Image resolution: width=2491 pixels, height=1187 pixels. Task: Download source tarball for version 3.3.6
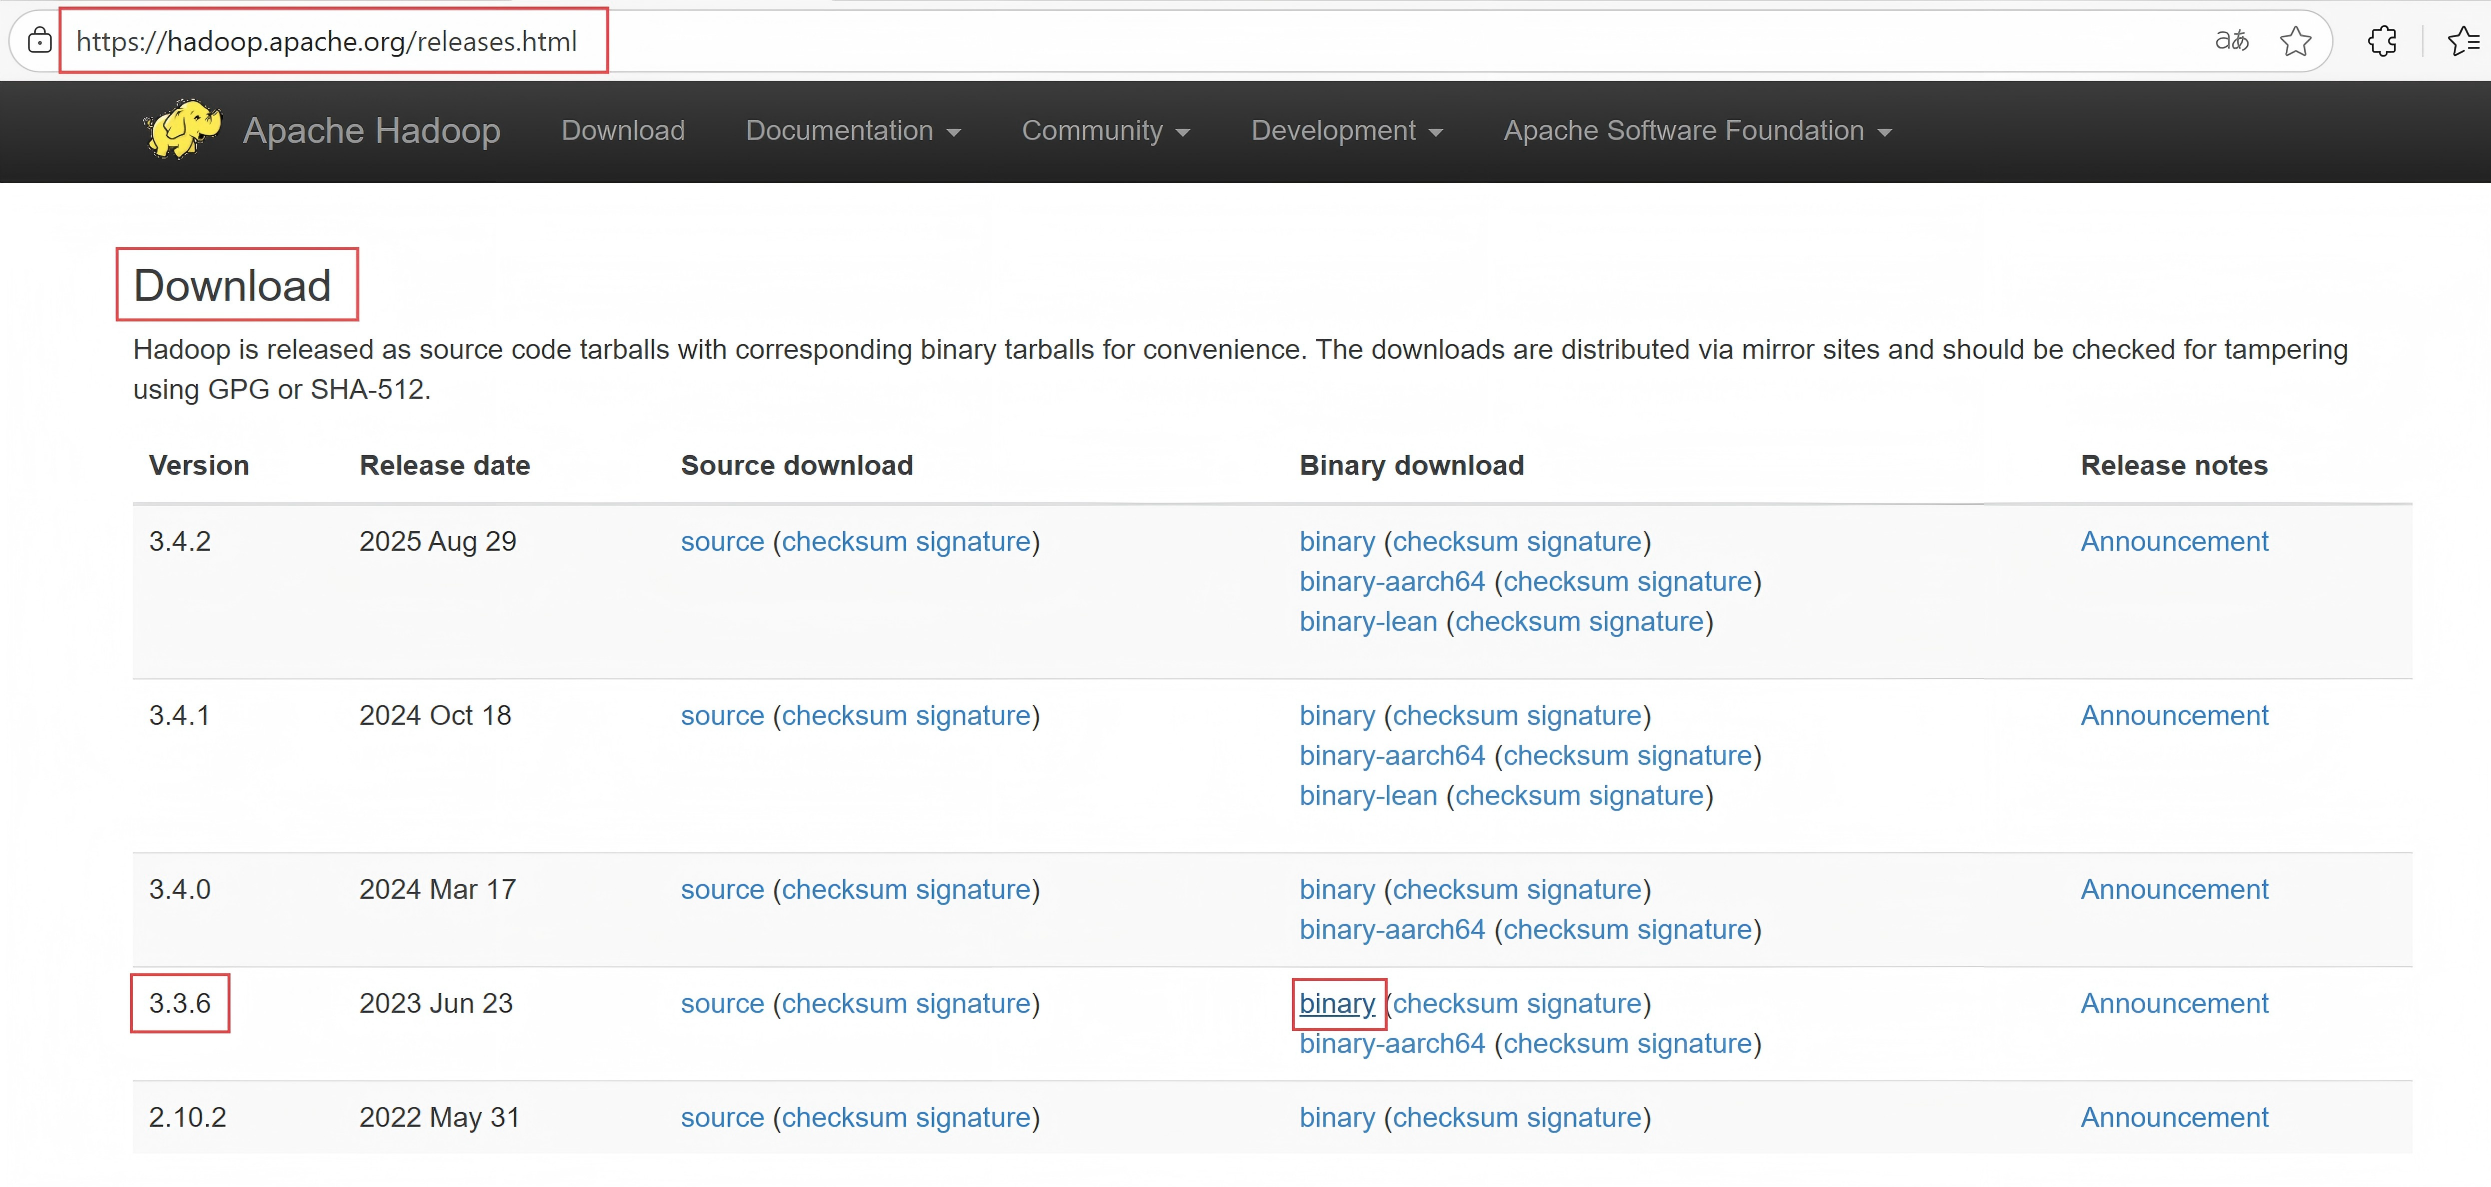(722, 1003)
